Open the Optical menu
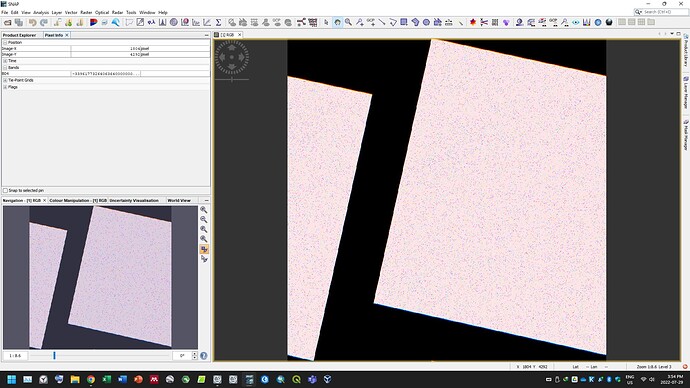 click(x=102, y=12)
